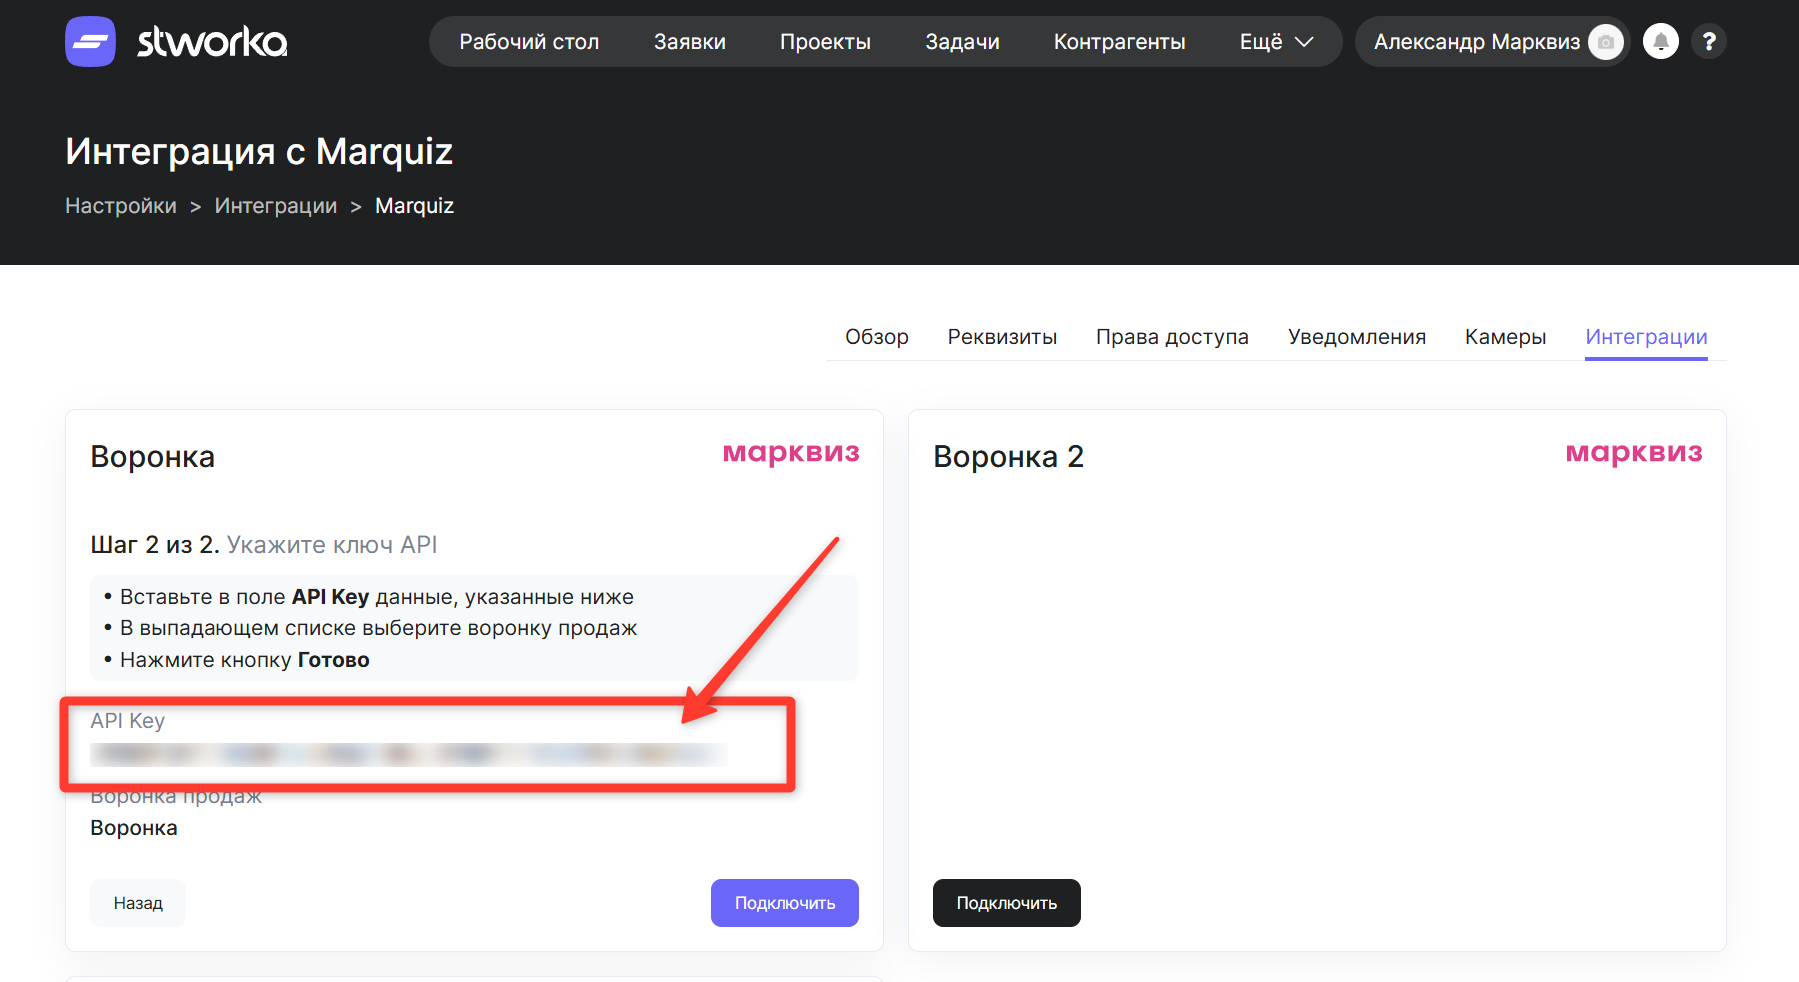
Task: Click the Марквиз logo in Воронка card
Action: pyautogui.click(x=790, y=453)
